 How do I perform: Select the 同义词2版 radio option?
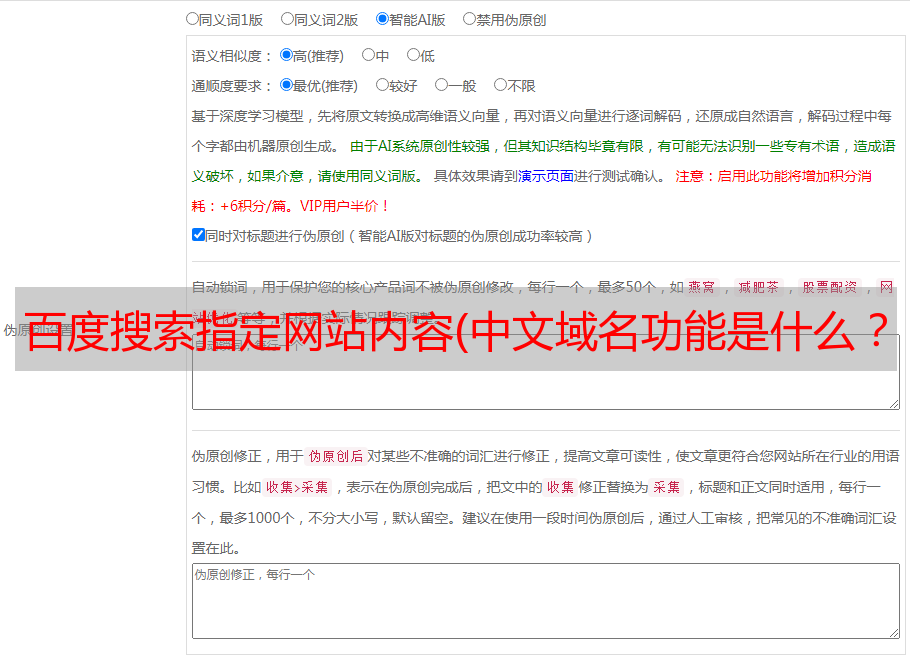288,19
